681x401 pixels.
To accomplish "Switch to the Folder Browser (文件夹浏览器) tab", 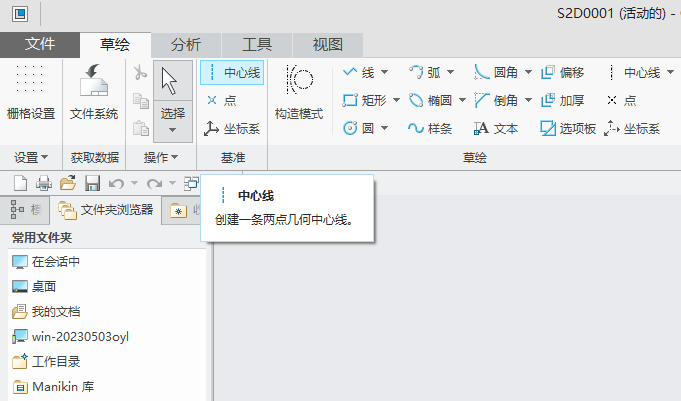I will click(x=106, y=210).
